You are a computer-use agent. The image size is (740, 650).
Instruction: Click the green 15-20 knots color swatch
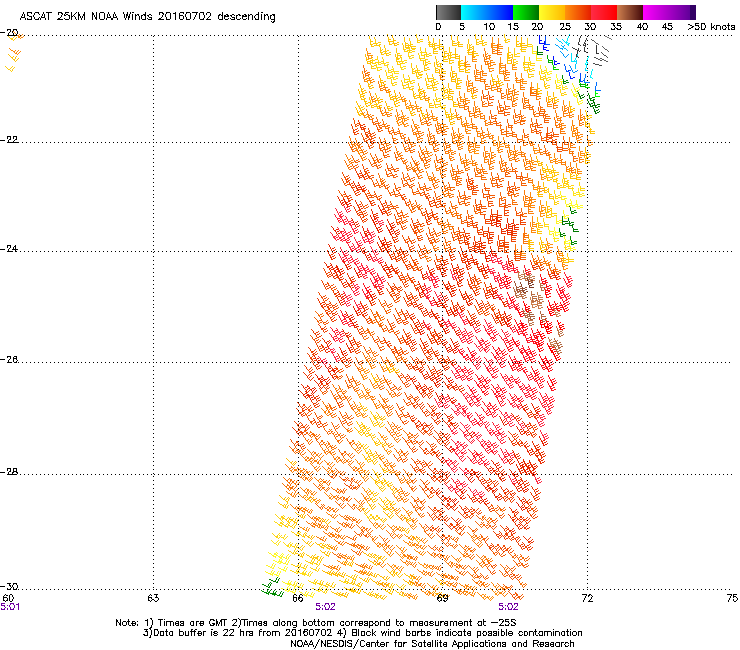[526, 12]
